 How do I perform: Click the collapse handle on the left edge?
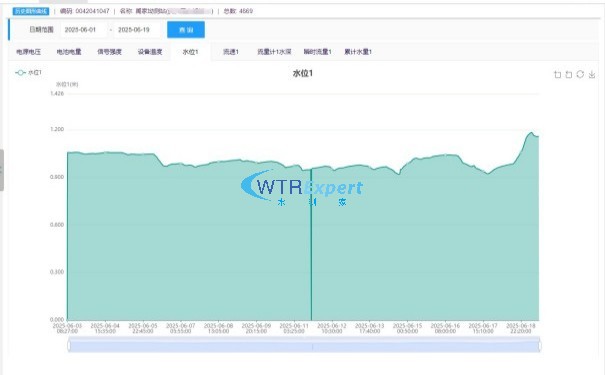click(x=2, y=170)
